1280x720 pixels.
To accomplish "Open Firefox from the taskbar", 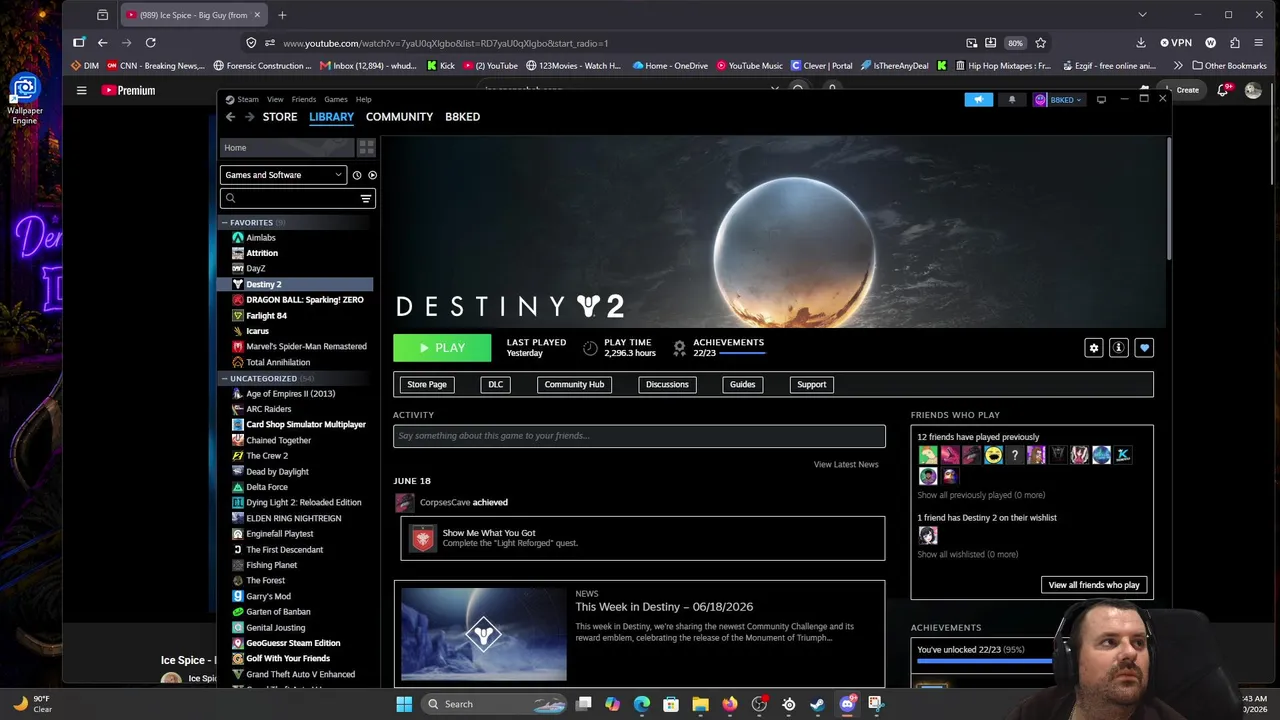I will tap(730, 704).
